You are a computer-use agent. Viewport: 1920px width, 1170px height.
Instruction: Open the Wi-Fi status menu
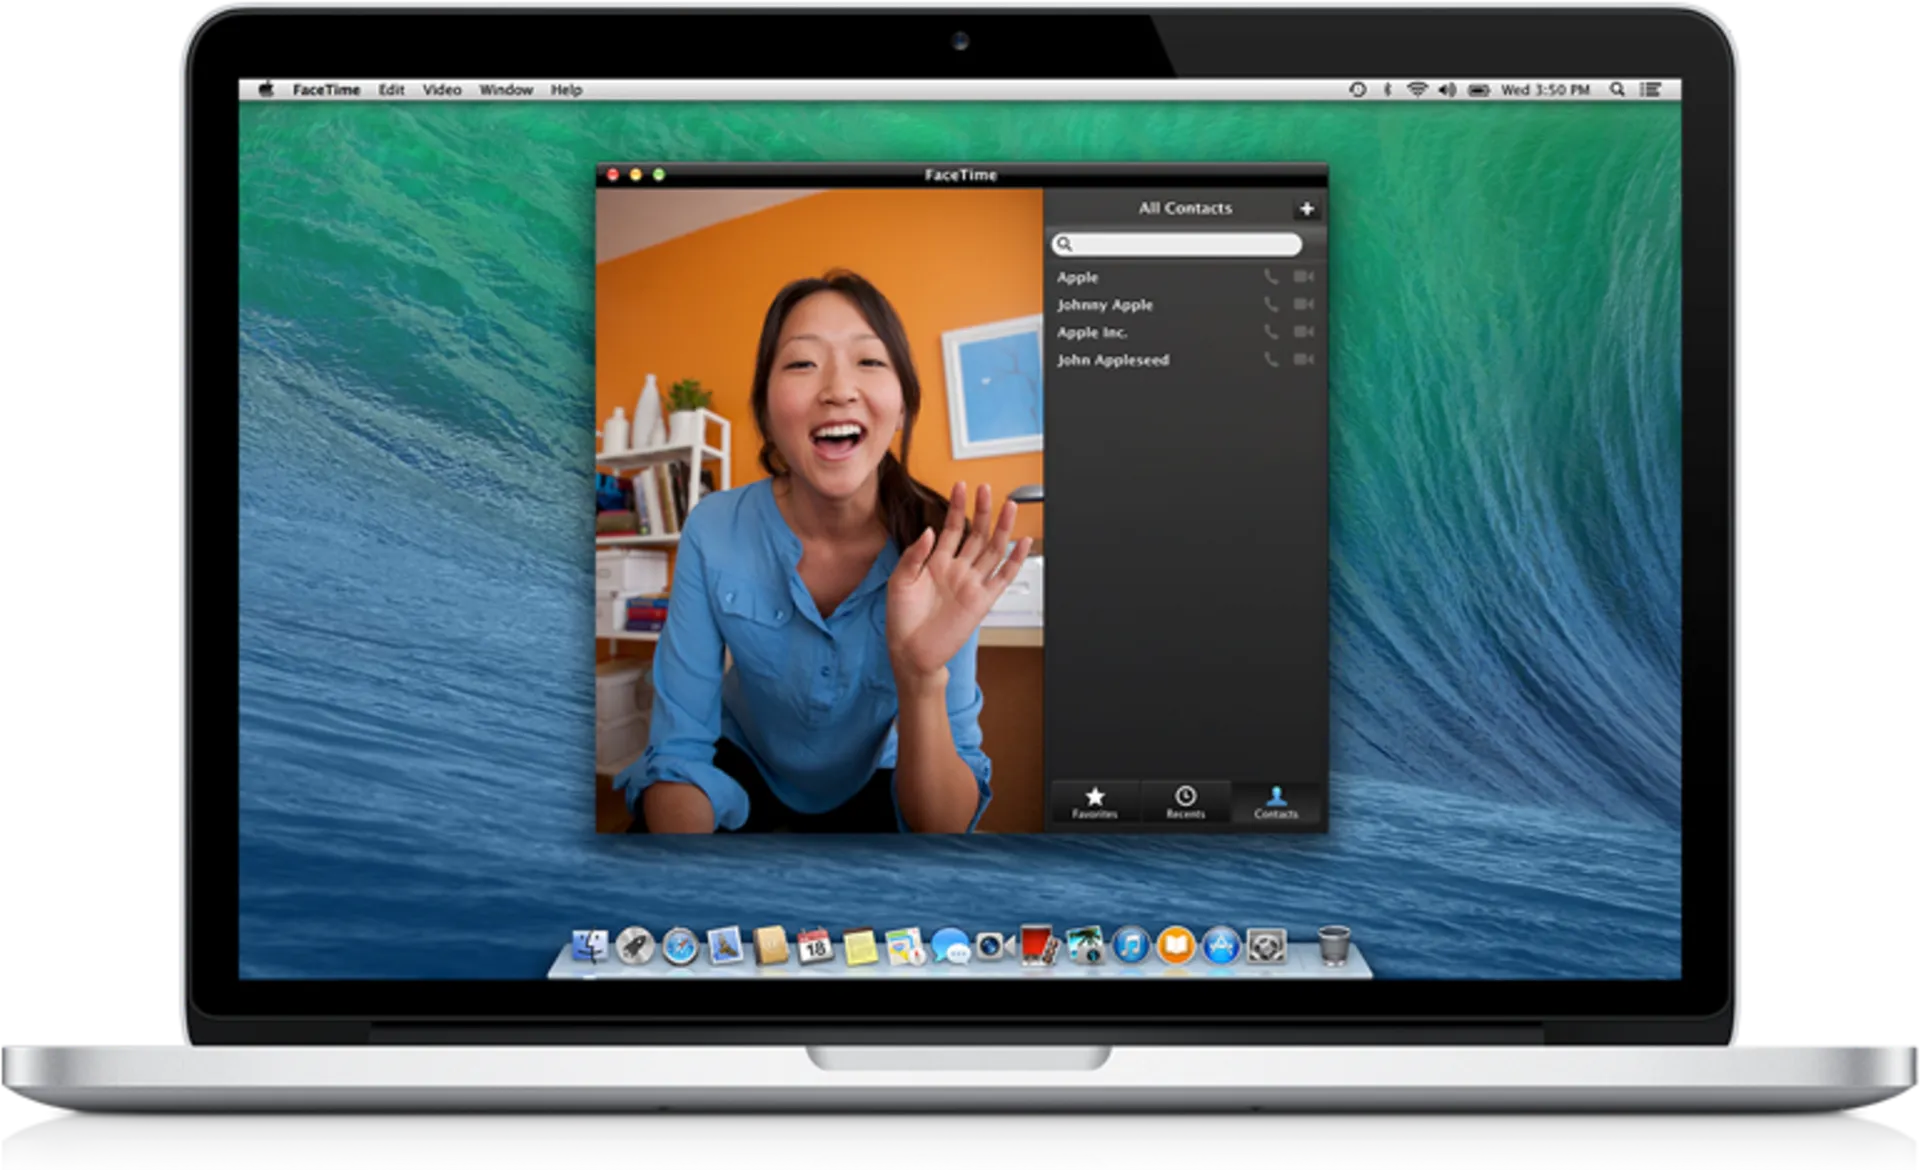coord(1417,90)
